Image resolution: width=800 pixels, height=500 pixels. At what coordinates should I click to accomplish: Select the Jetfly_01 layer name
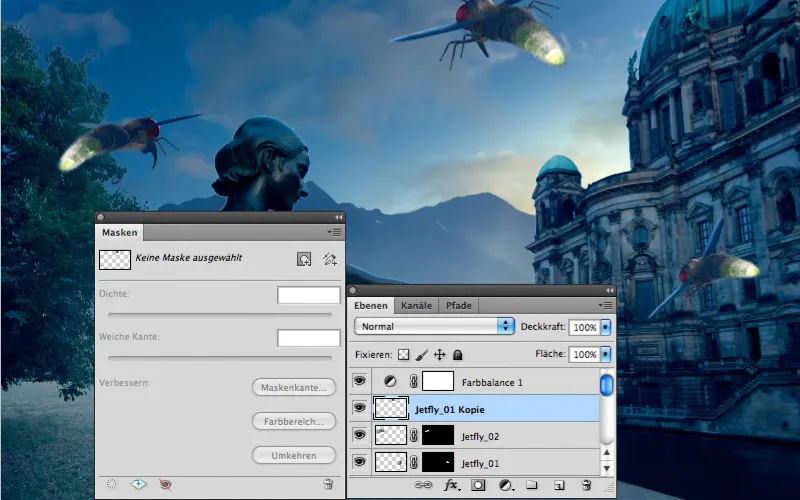click(480, 463)
